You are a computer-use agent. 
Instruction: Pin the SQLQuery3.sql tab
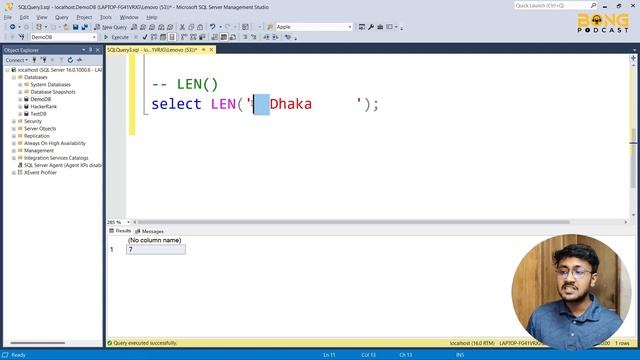tap(204, 50)
